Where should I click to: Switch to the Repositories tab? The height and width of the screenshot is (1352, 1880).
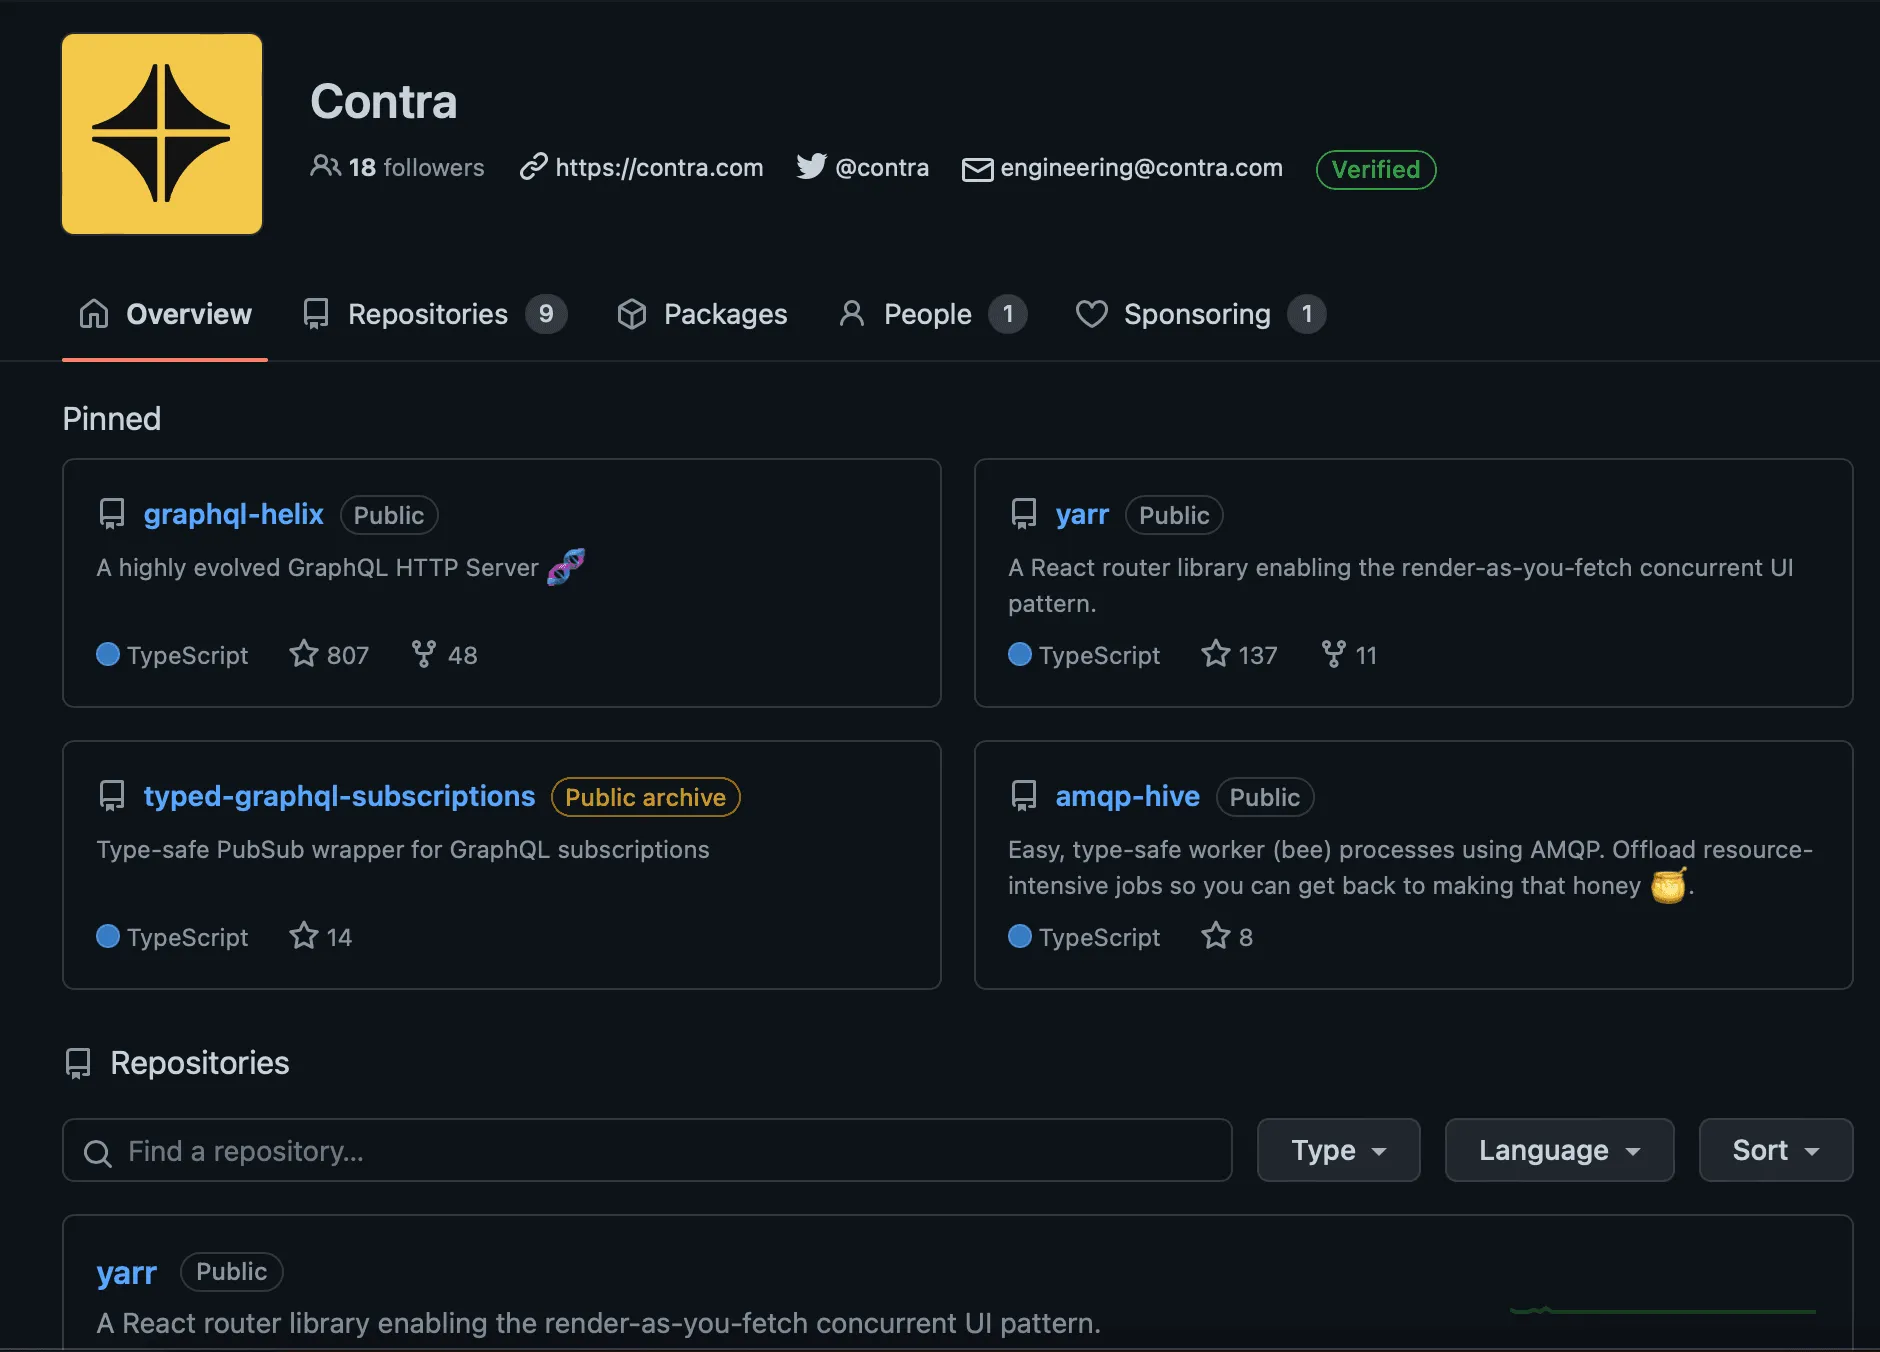tap(429, 314)
